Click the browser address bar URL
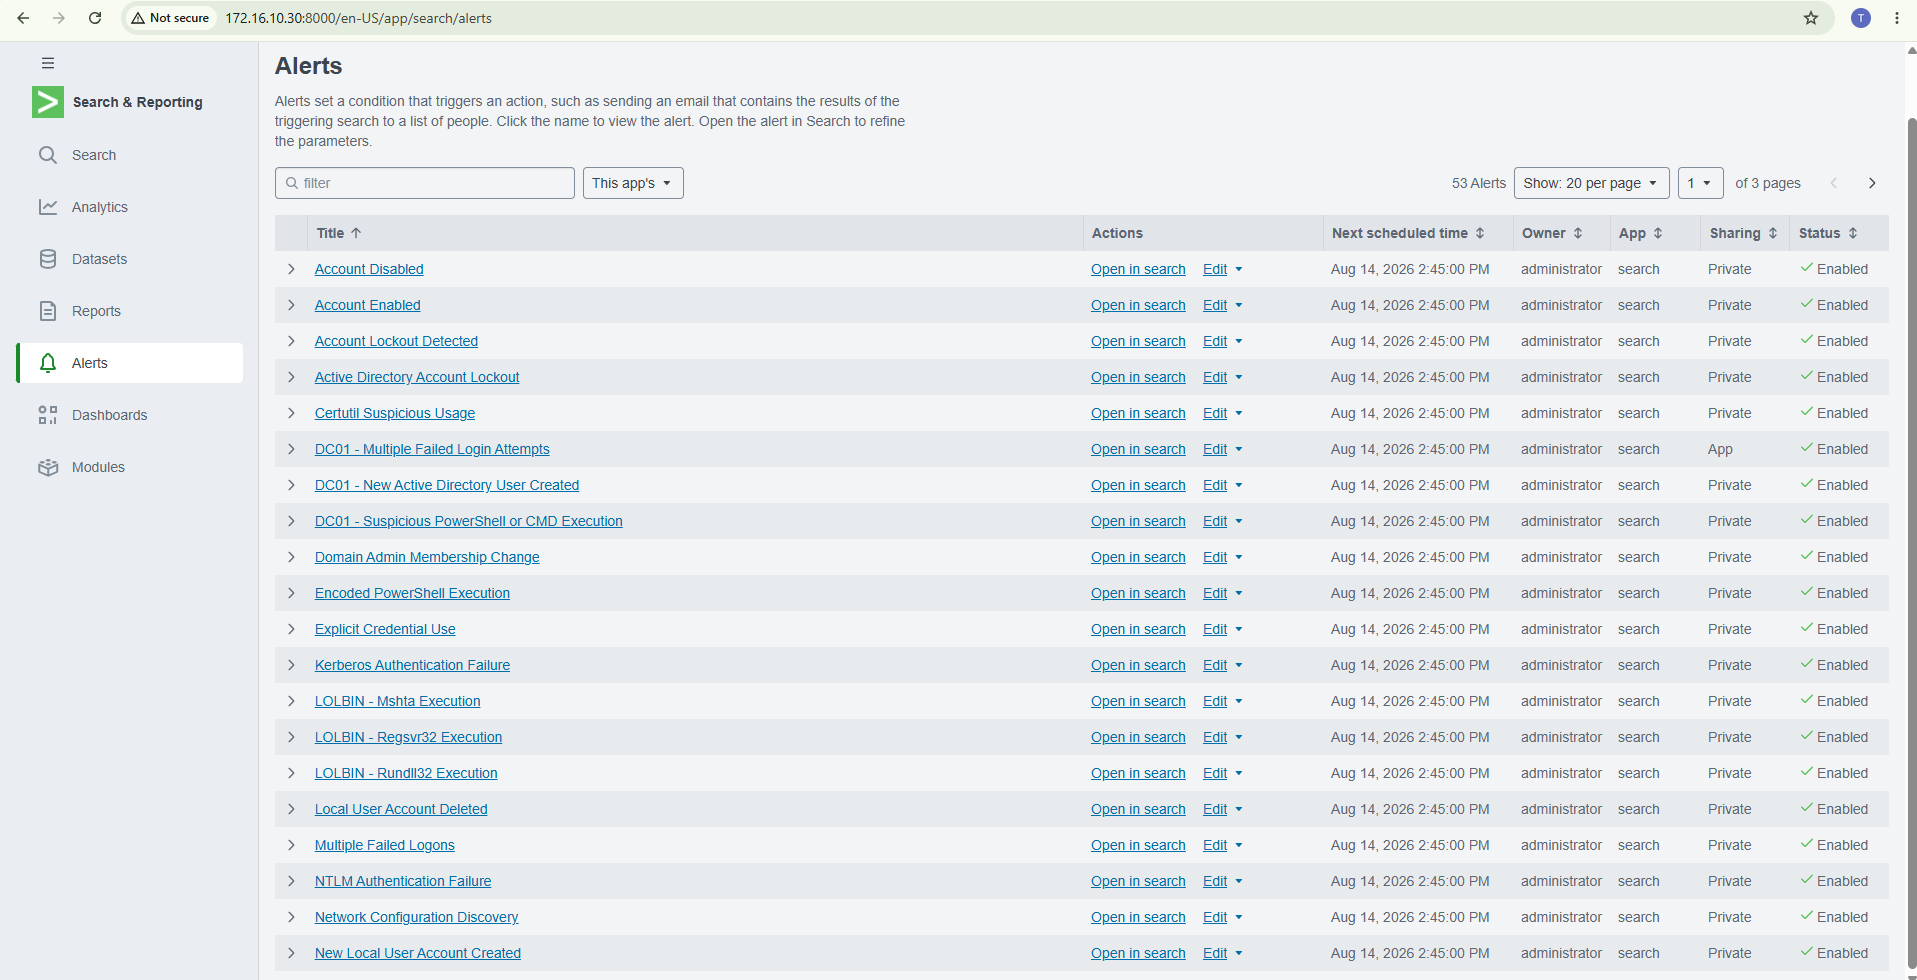Screen dimensions: 1917x980 coord(358,18)
